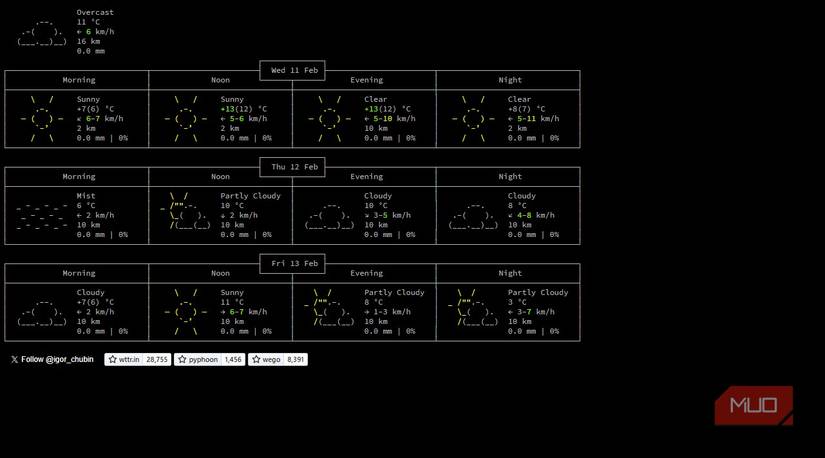Click the wttr.in star count 28,755

[x=157, y=360]
